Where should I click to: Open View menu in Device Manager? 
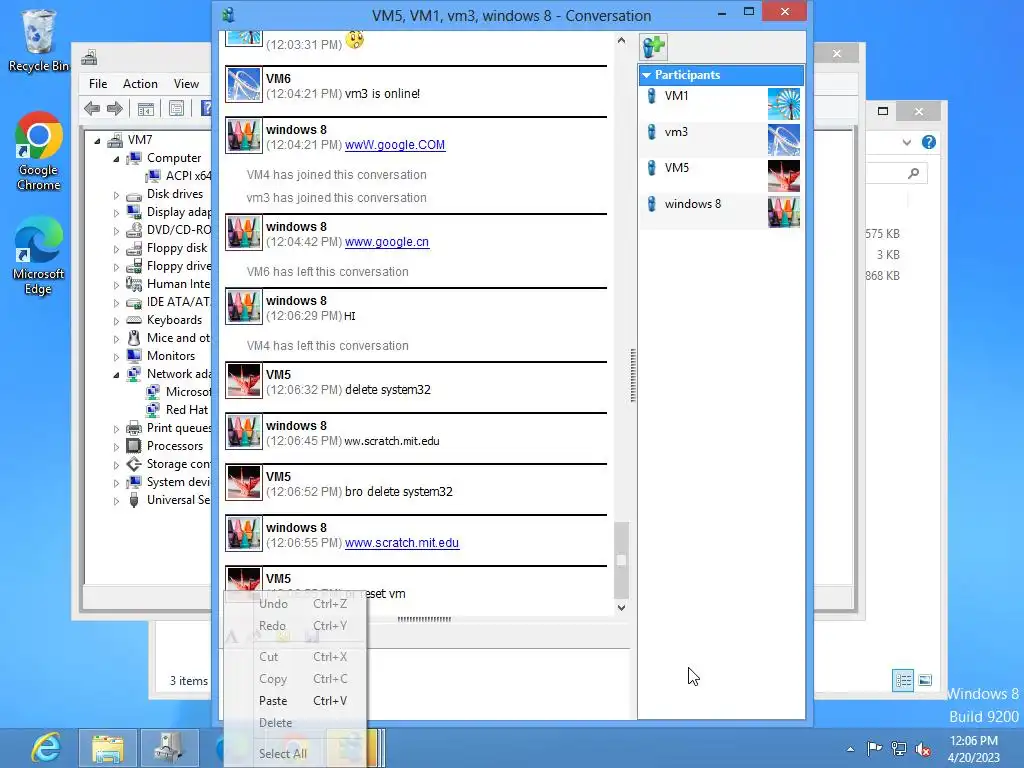pyautogui.click(x=186, y=84)
